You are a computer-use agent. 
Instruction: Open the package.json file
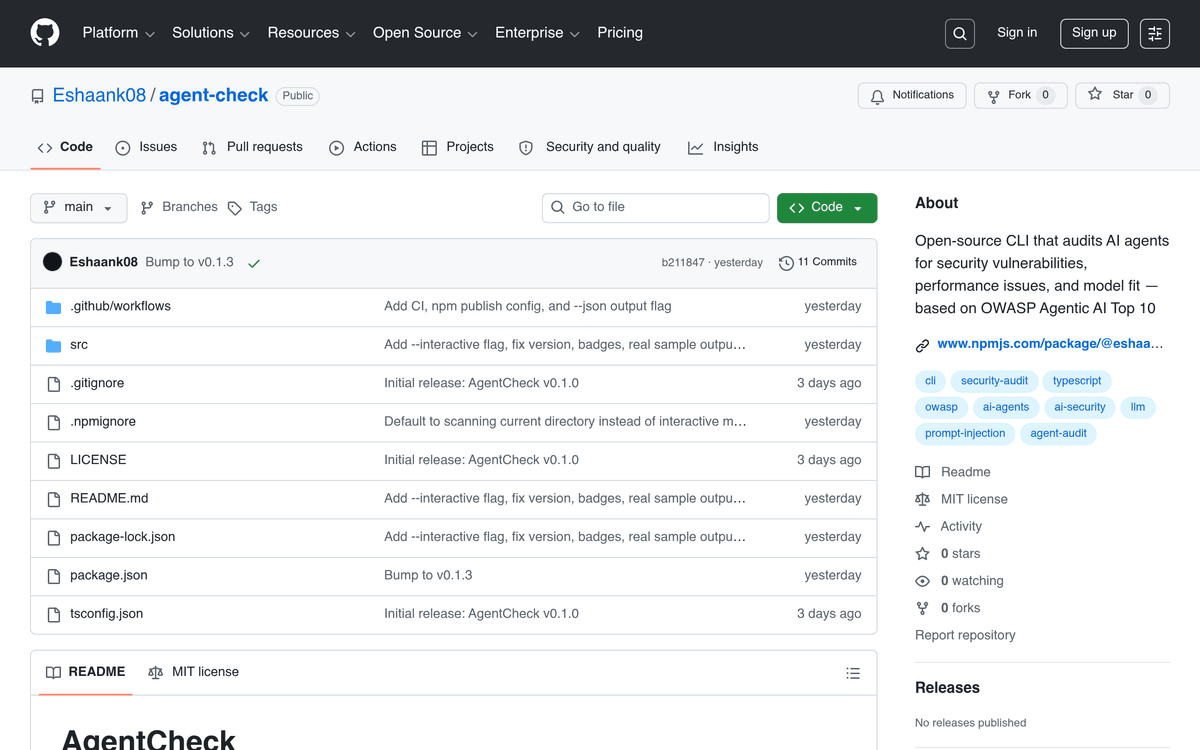109,576
